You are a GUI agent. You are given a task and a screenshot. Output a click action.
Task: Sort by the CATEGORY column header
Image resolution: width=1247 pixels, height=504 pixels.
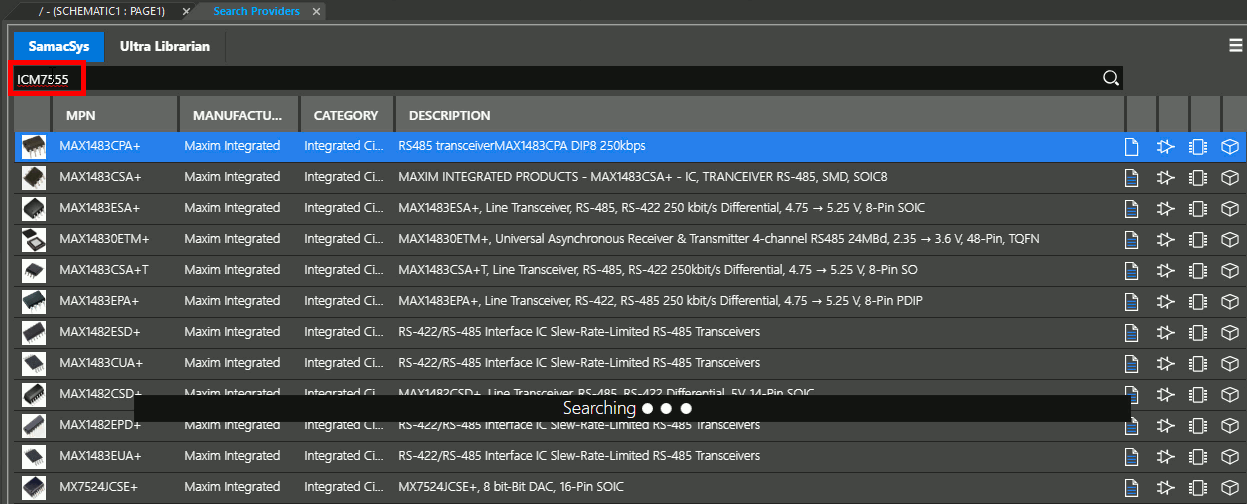point(347,115)
